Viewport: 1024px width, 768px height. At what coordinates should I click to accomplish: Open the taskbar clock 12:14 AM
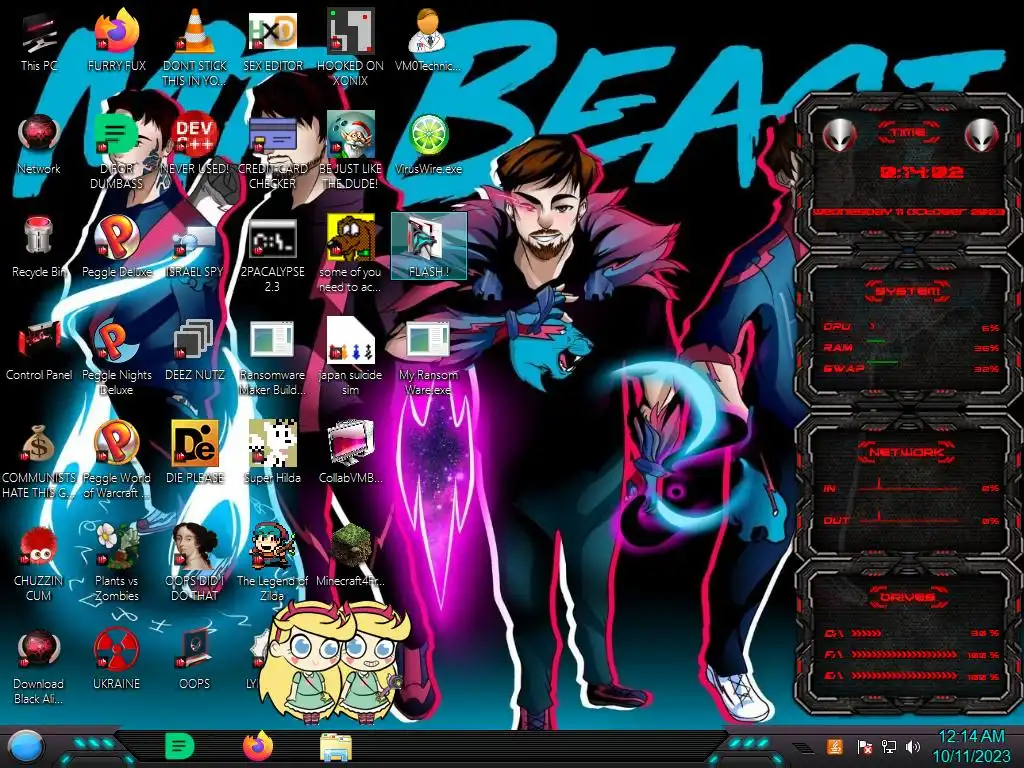pyautogui.click(x=971, y=746)
